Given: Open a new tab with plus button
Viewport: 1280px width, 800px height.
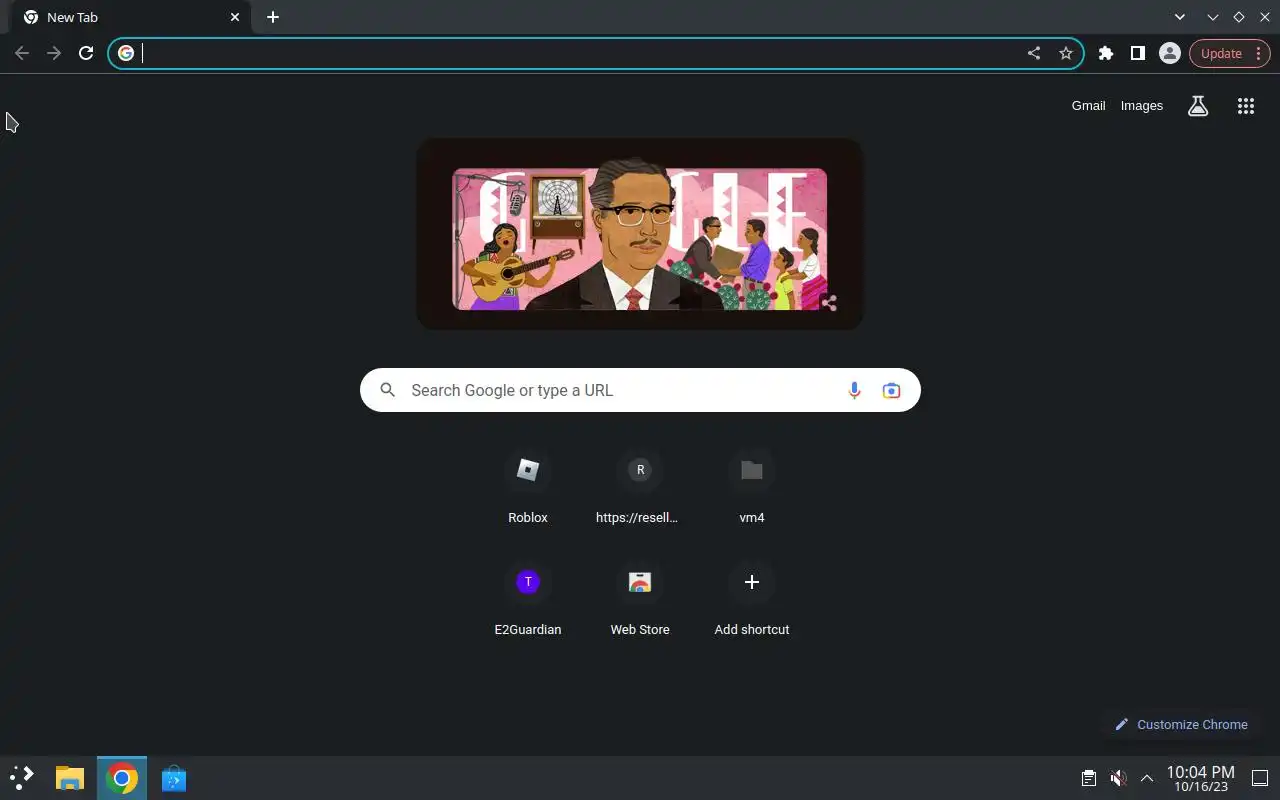Looking at the screenshot, I should coord(273,17).
